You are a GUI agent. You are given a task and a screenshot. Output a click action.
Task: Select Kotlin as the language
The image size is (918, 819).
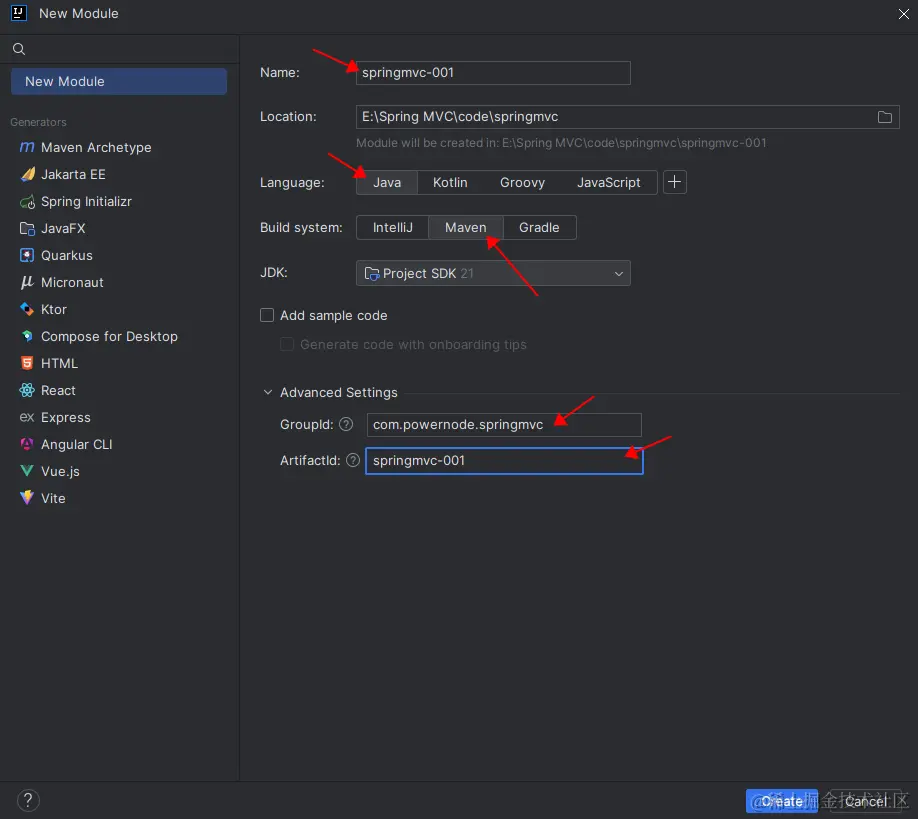point(450,183)
